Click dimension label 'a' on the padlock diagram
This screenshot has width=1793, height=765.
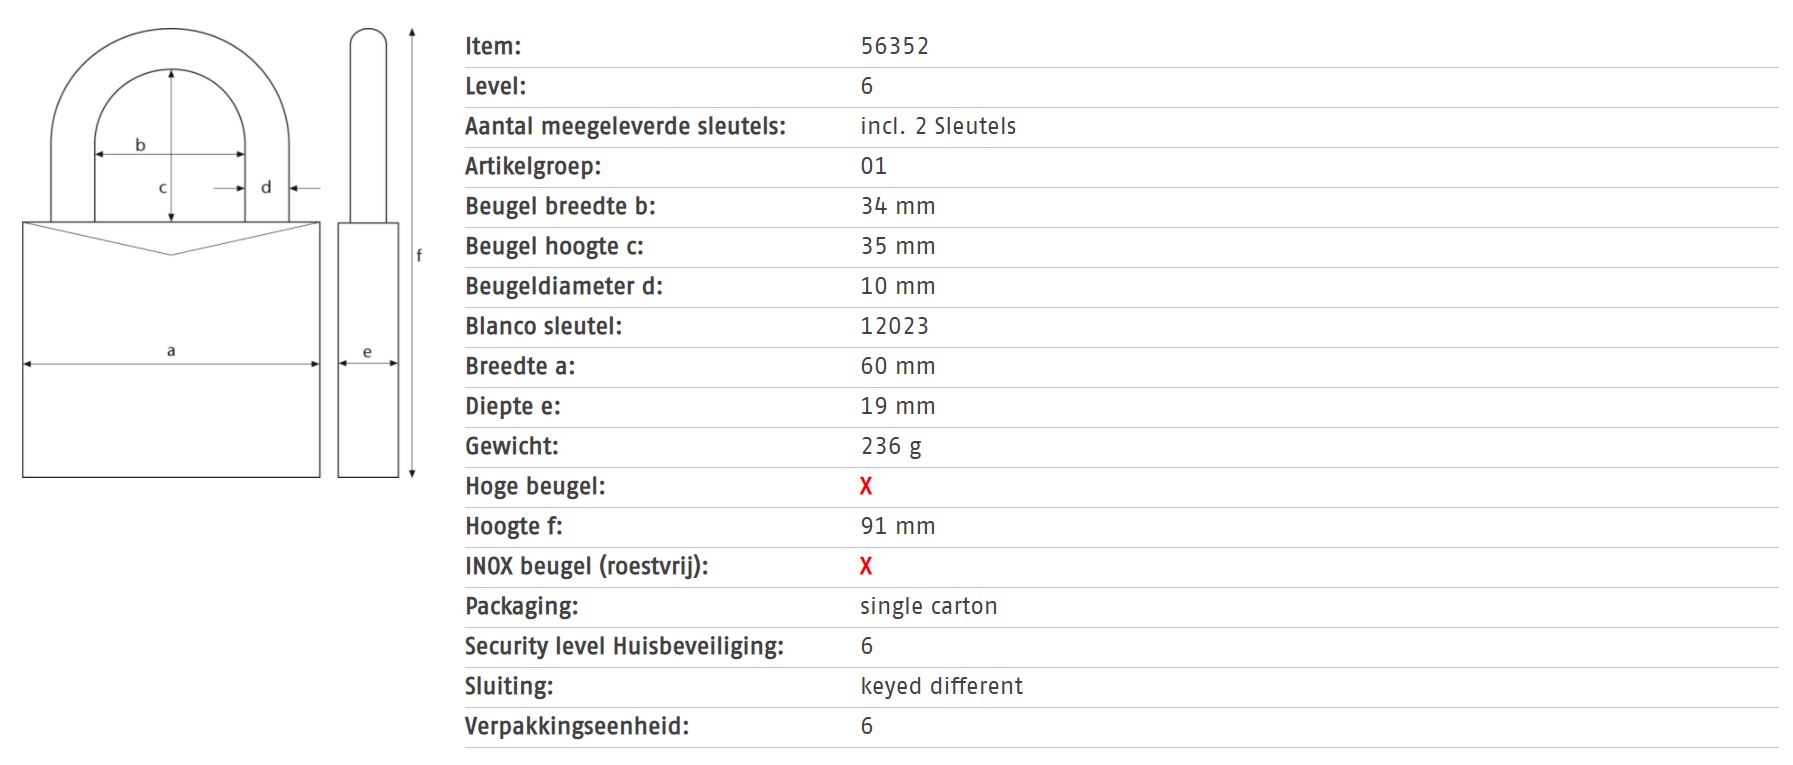(171, 350)
